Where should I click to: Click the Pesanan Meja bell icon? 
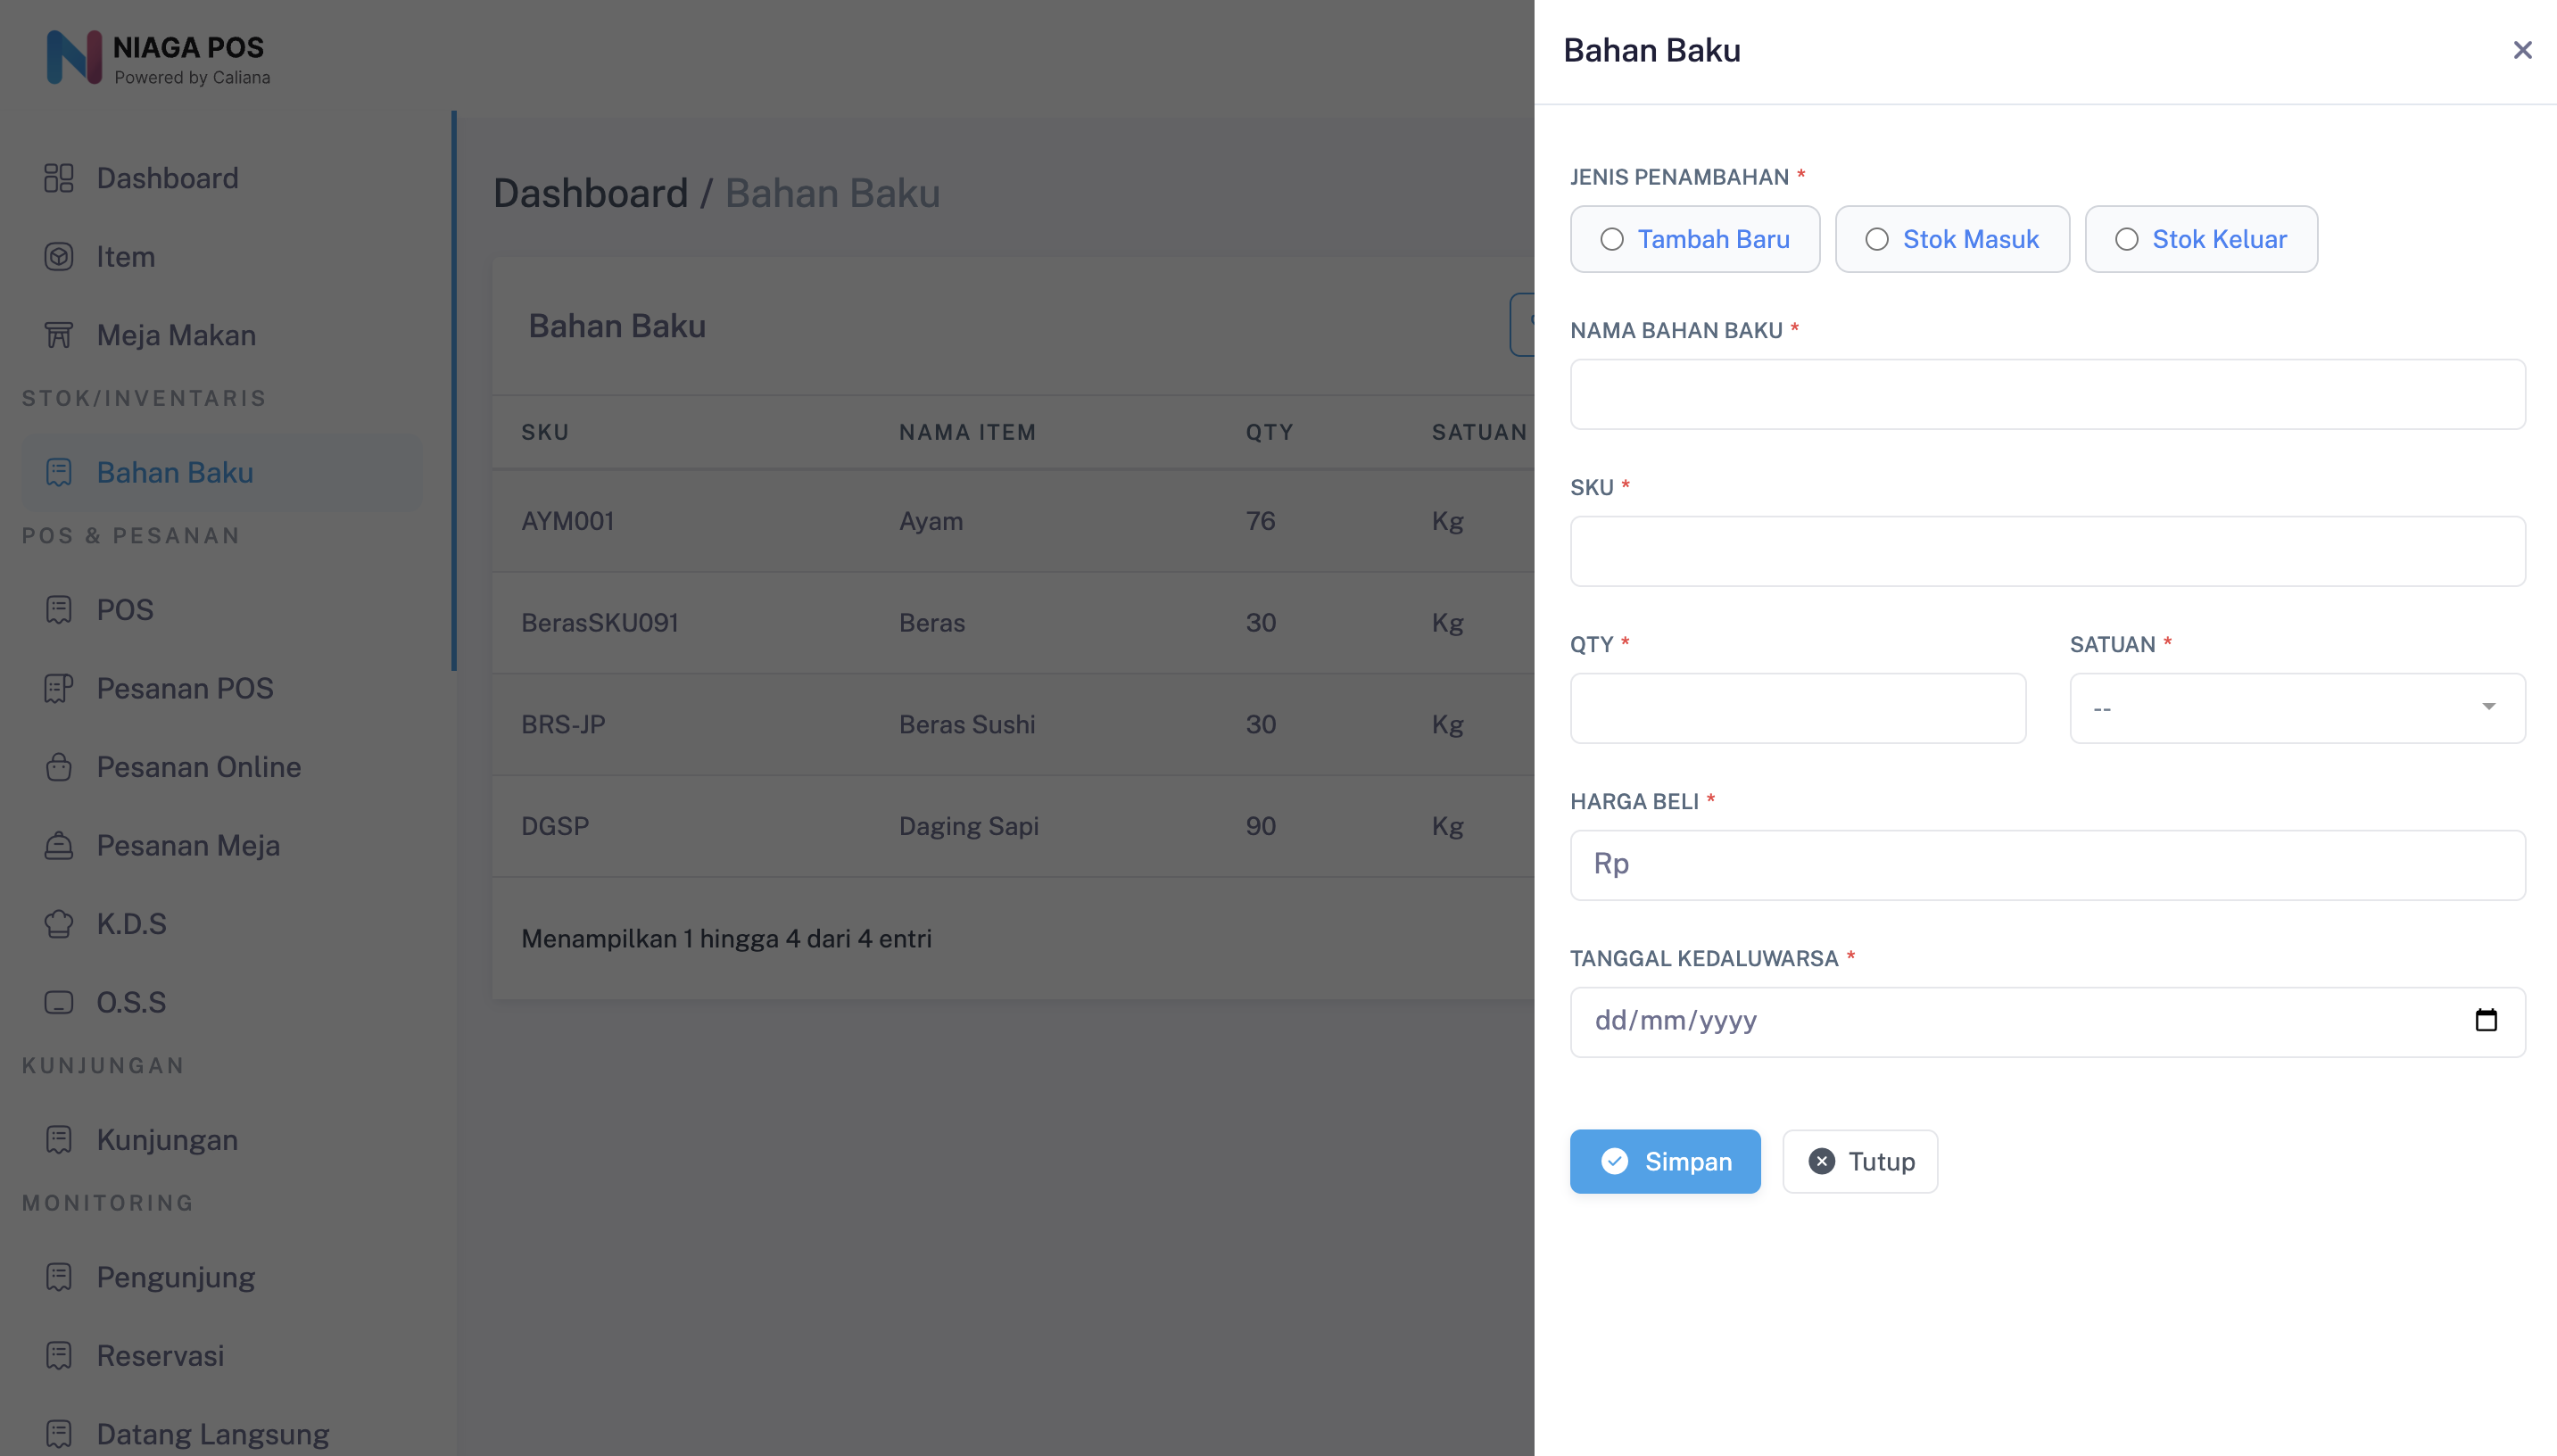[x=59, y=846]
